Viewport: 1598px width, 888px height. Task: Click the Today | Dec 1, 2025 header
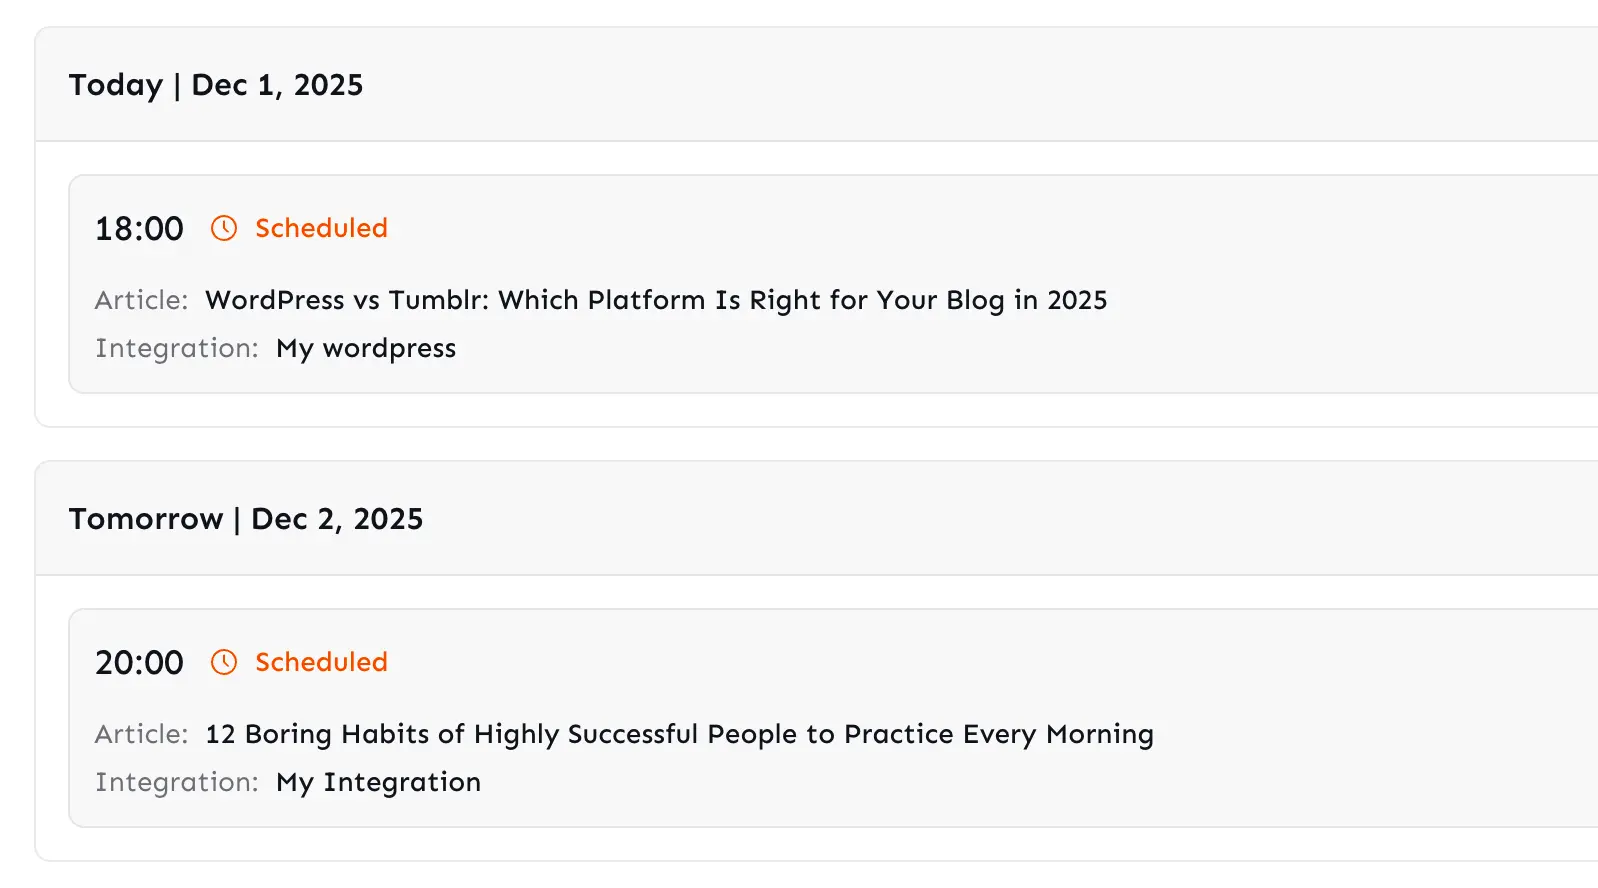coord(216,86)
